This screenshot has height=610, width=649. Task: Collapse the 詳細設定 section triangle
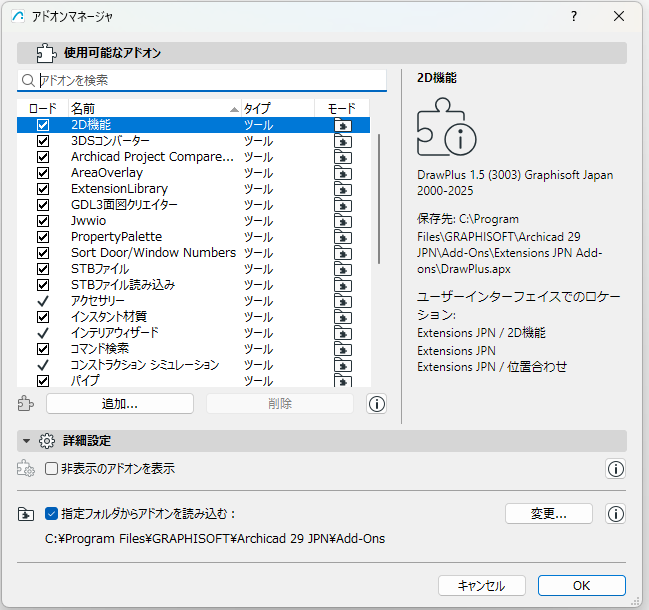pos(26,441)
